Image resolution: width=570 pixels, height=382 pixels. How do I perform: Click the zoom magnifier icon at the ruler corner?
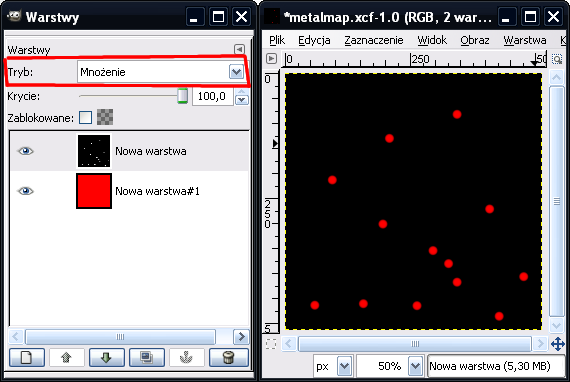(x=557, y=59)
